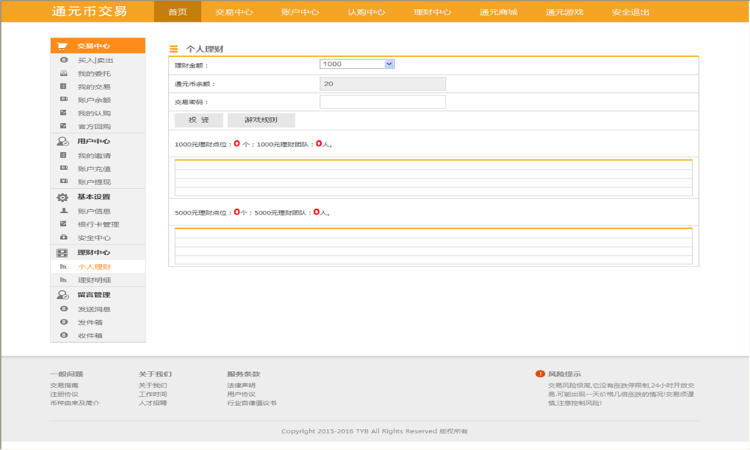Viewport: 750px width, 450px height.
Task: Click the user icon beside 用户中心
Action: pyautogui.click(x=63, y=142)
